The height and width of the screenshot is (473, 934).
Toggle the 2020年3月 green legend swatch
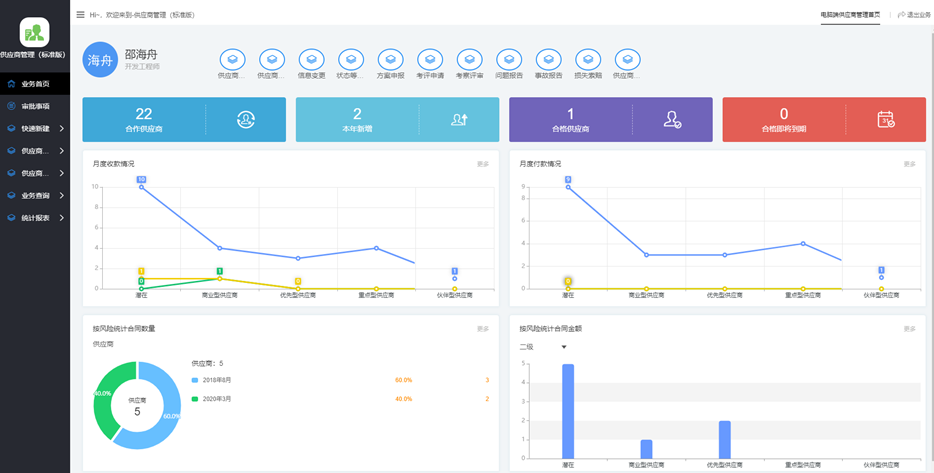coord(195,399)
